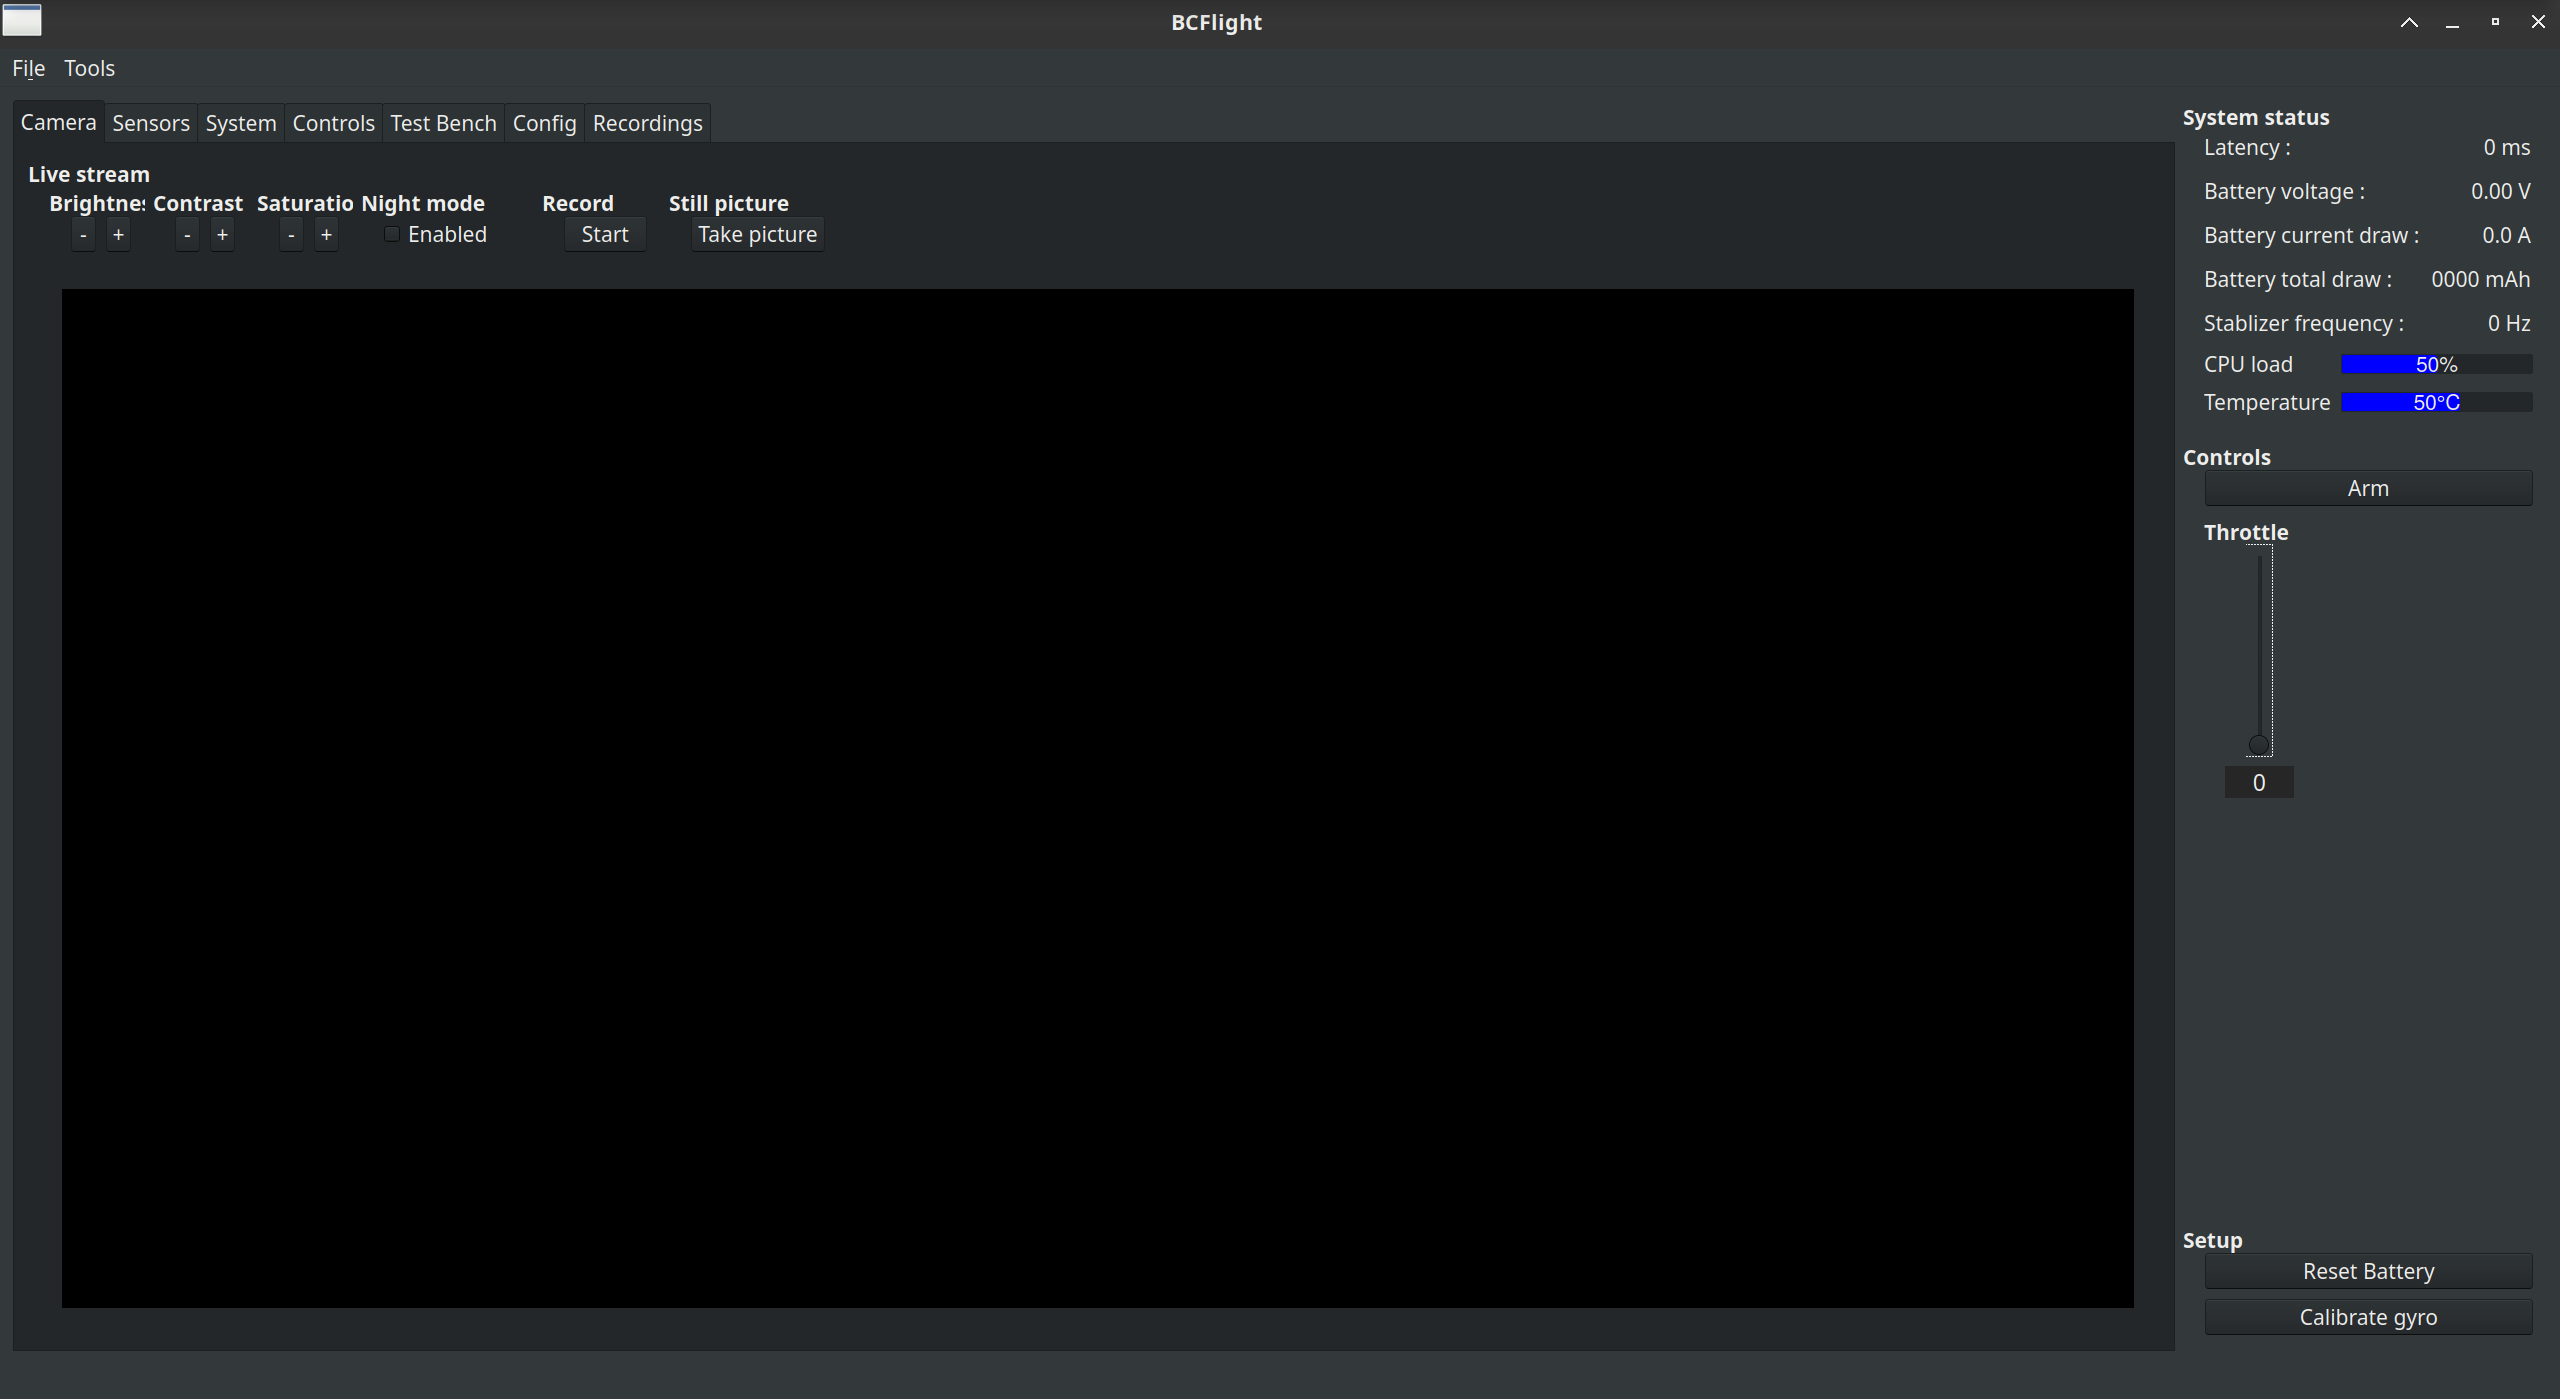Click contrast decrease icon
Image resolution: width=2560 pixels, height=1399 pixels.
(x=184, y=234)
